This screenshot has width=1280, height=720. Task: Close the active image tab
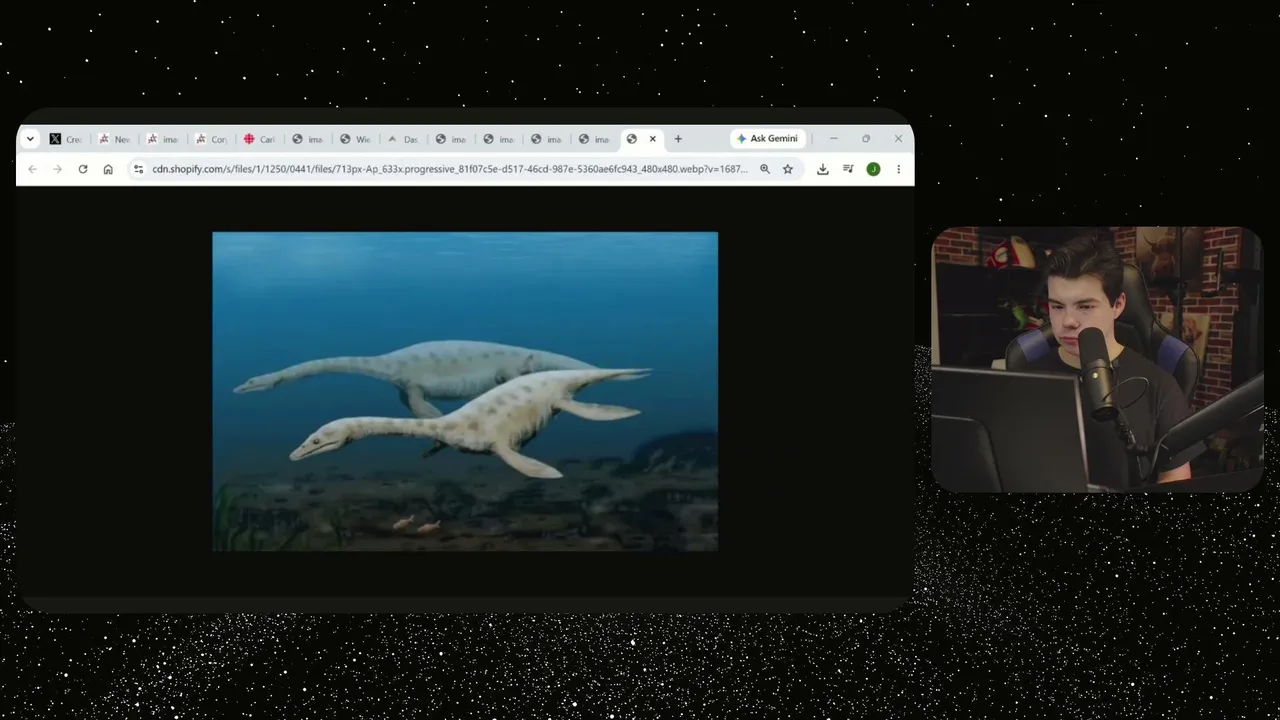click(x=653, y=139)
